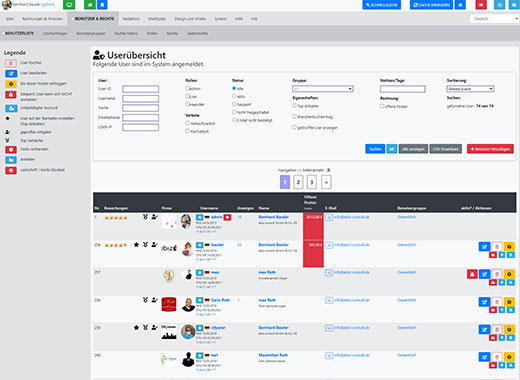This screenshot has width=520, height=380.
Task: Click email envelope icon in admin row
Action: coord(329,217)
